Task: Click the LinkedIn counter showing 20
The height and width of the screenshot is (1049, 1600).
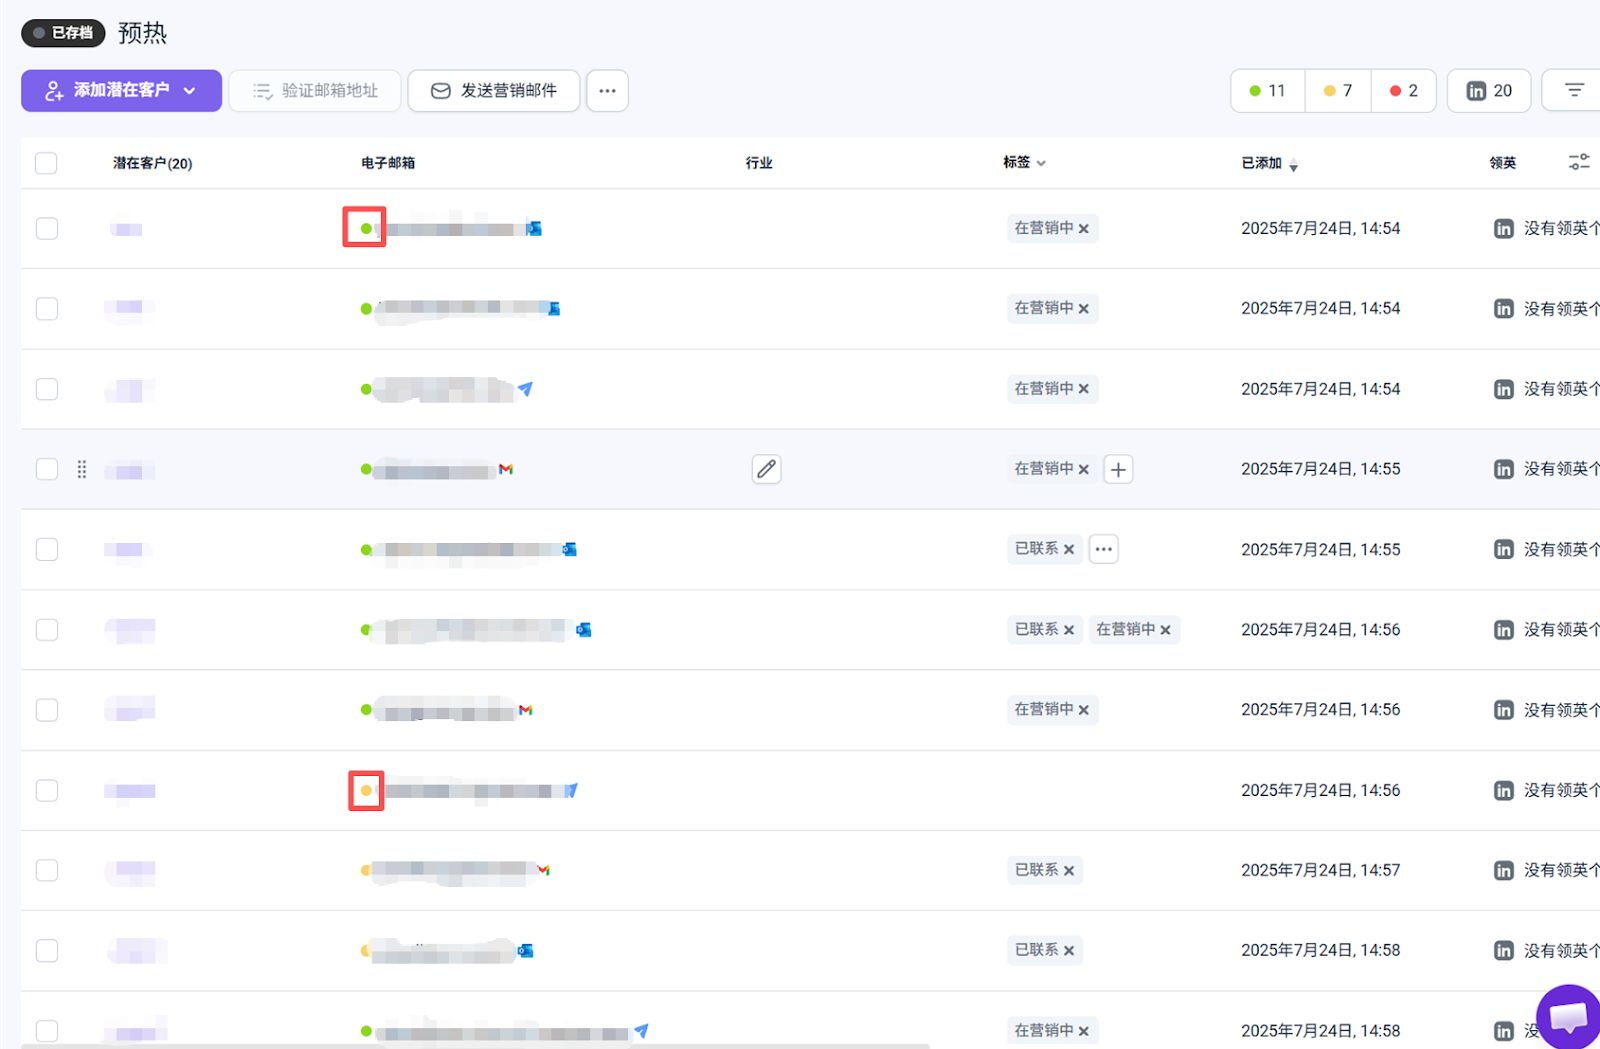Action: click(x=1488, y=90)
